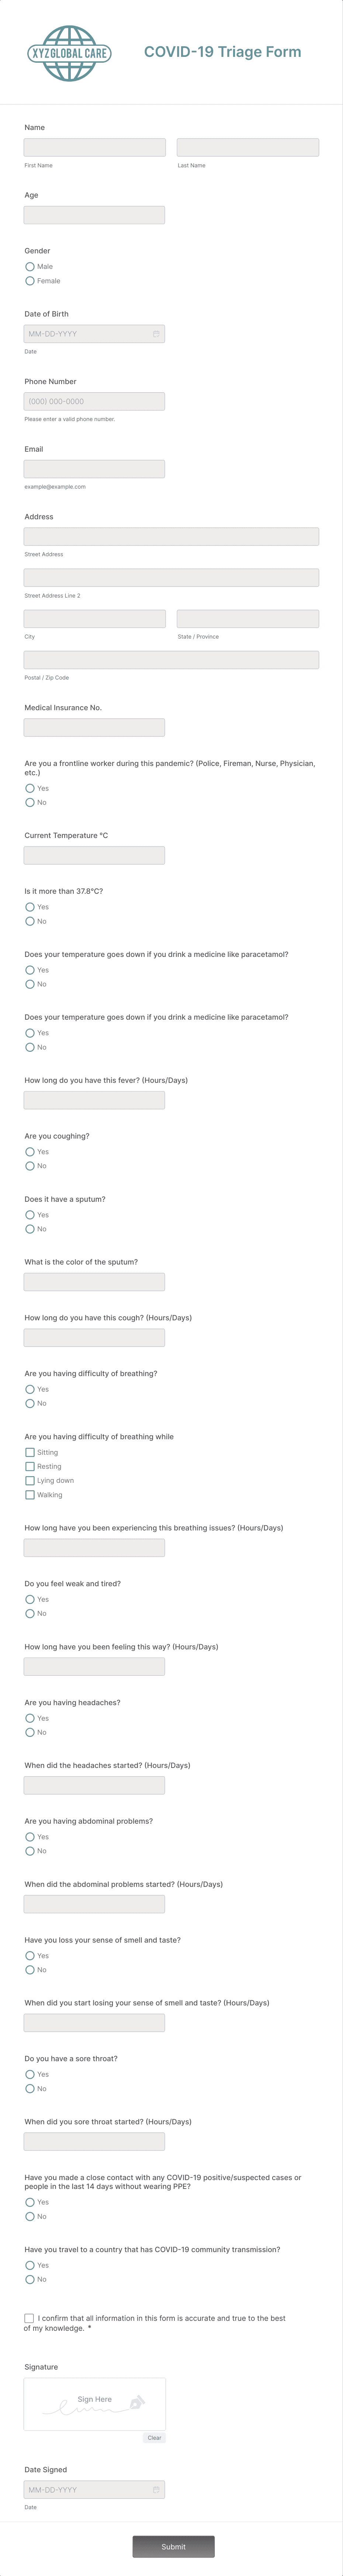Screen dimensions: 343x2576
Task: Click the XYZ Global Care logo
Action: click(x=69, y=53)
